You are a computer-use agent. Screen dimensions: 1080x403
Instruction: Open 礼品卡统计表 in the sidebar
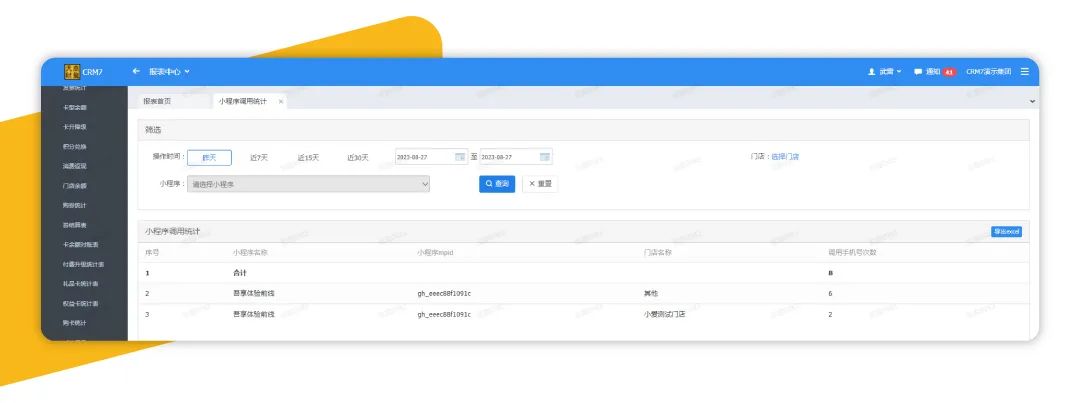coord(81,284)
